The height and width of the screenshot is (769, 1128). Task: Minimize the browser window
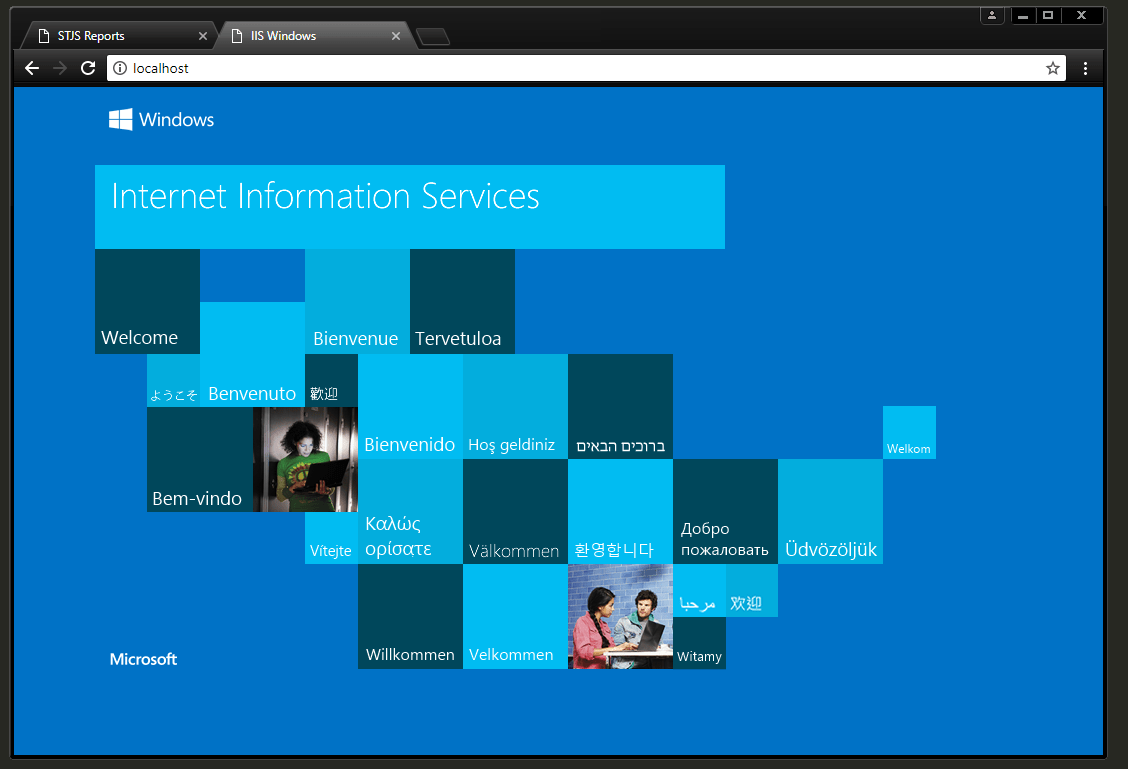coord(1023,15)
